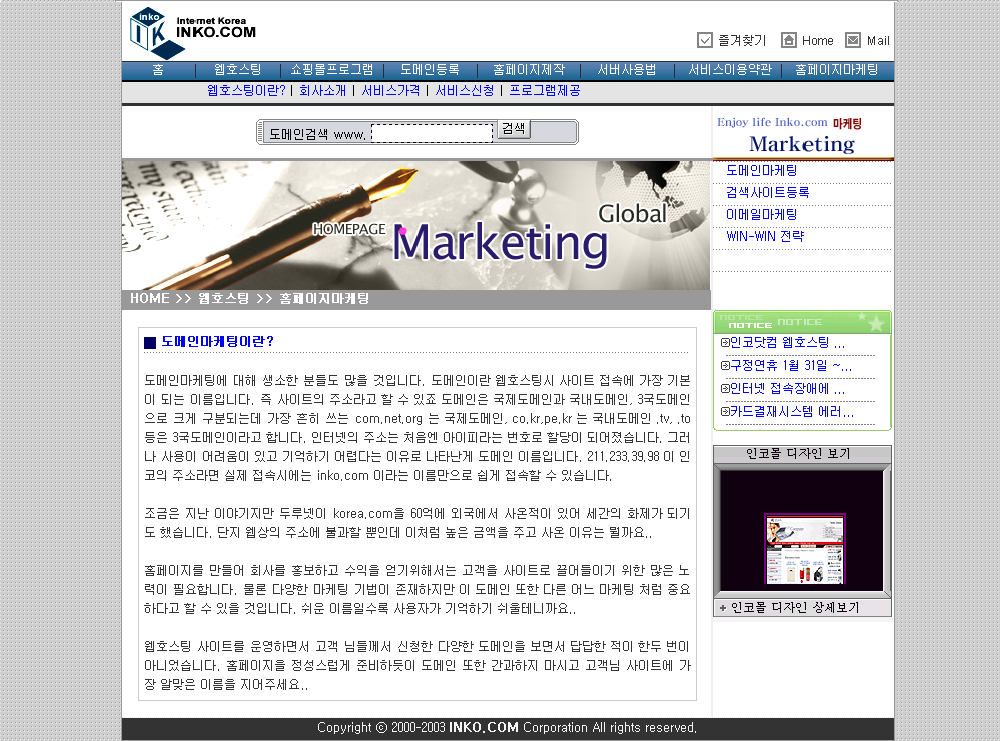View the 인코몰 design preview thumbnail
Viewport: 1000px width, 741px height.
pyautogui.click(x=801, y=546)
